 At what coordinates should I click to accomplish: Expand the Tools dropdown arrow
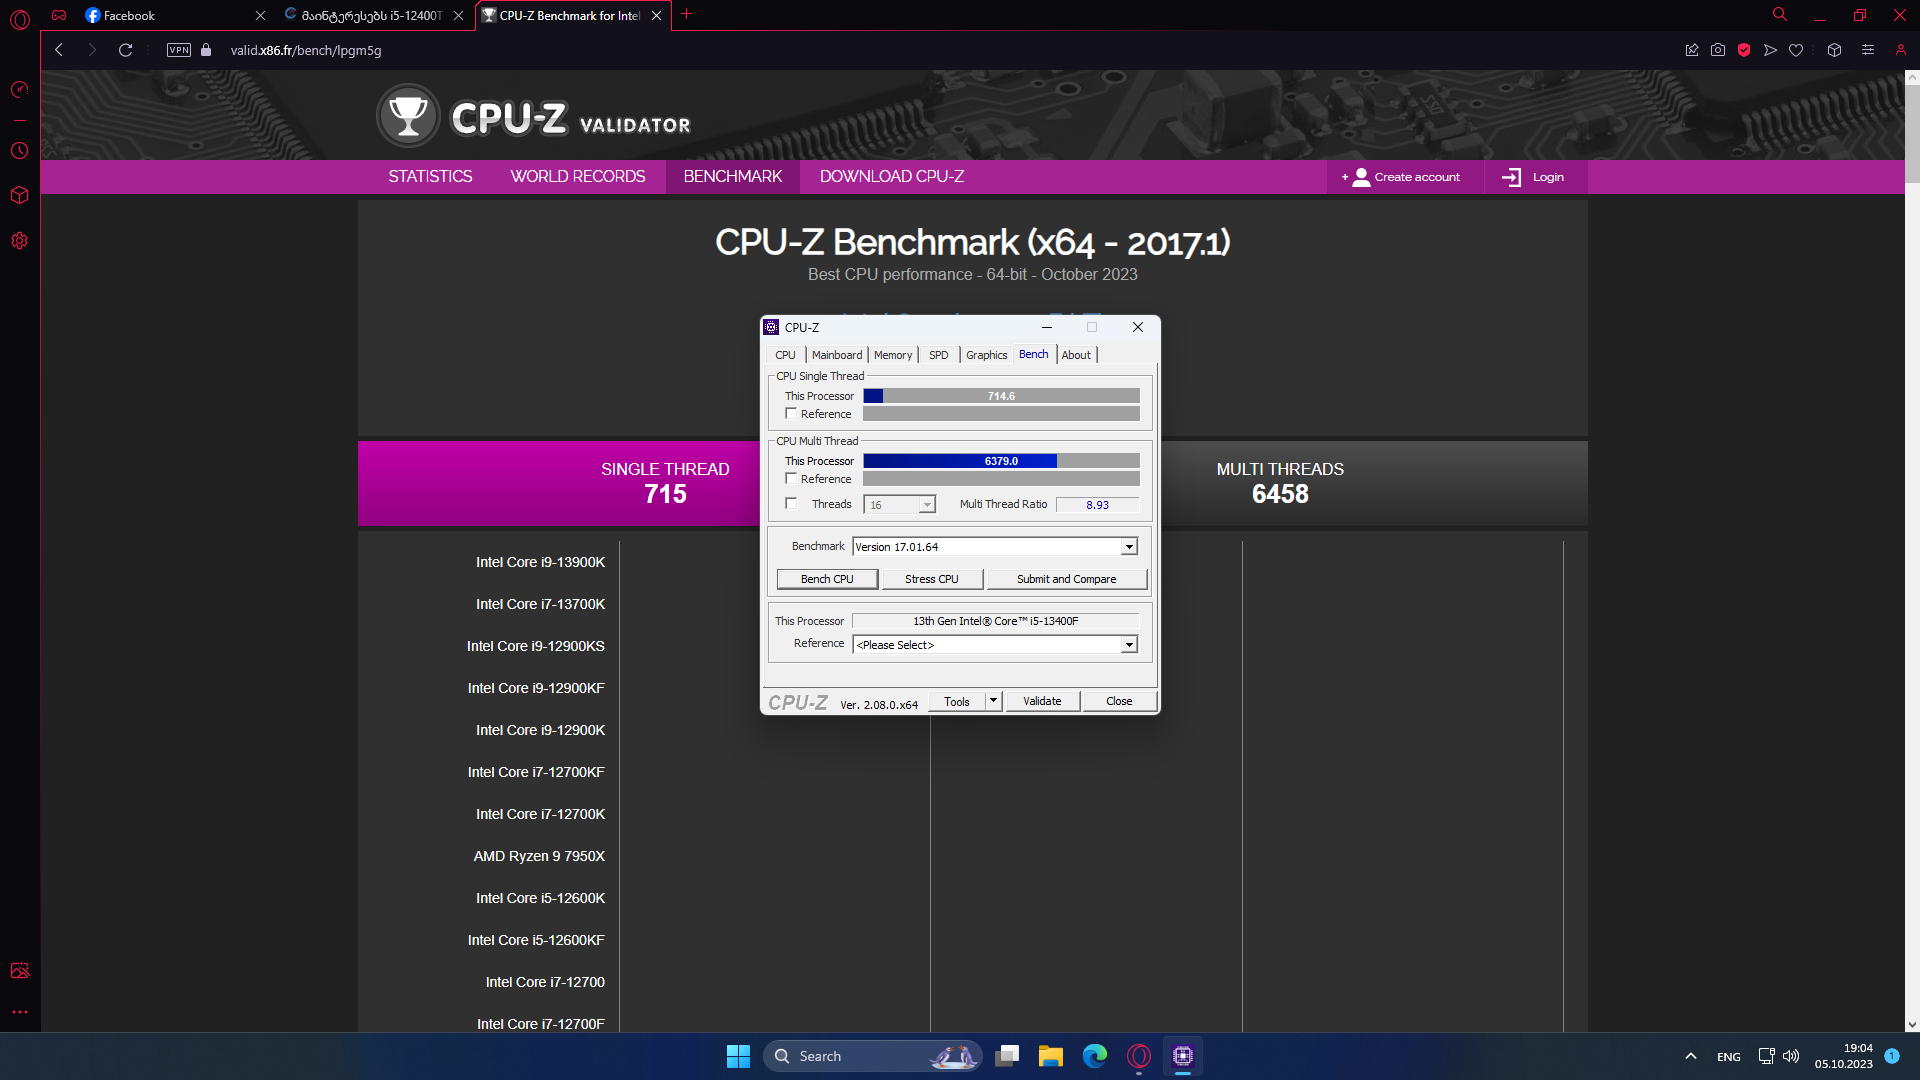[x=993, y=701]
